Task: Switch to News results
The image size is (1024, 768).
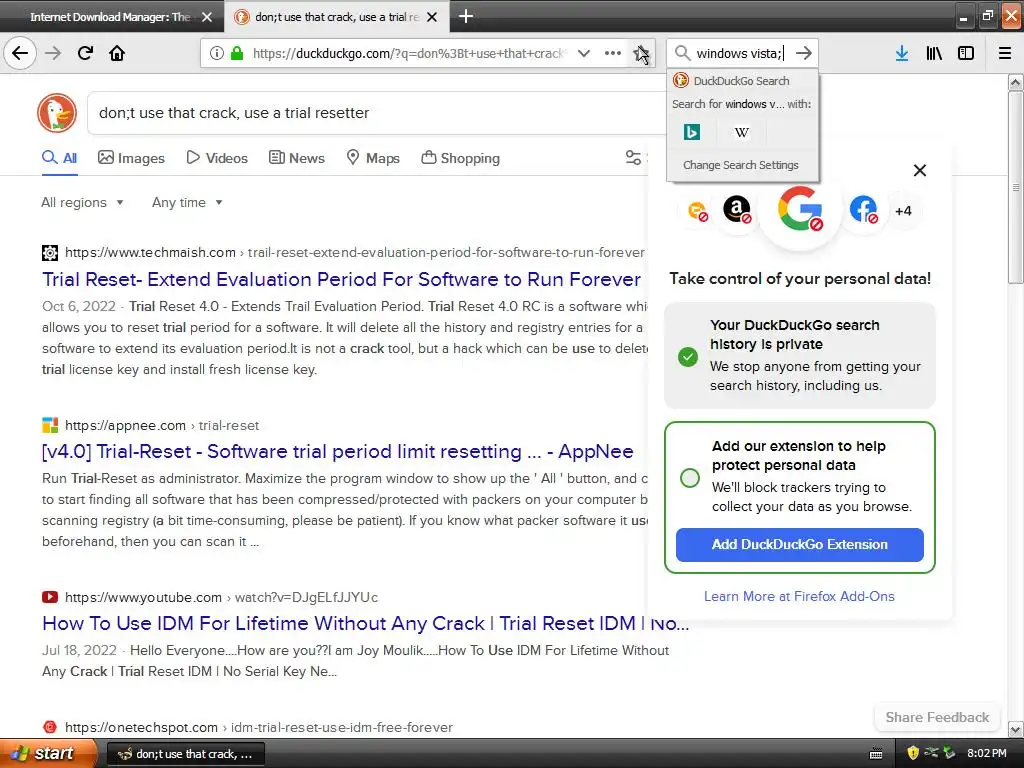Action: (297, 157)
